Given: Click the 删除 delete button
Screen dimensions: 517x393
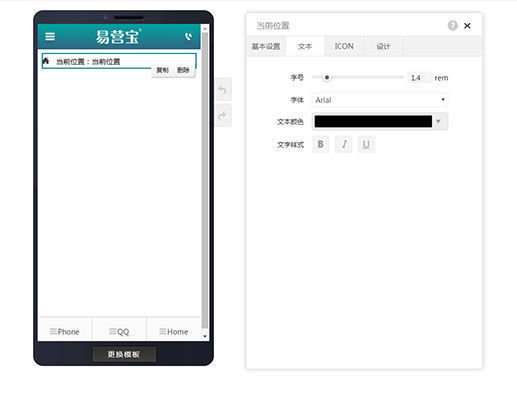Looking at the screenshot, I should tap(183, 70).
